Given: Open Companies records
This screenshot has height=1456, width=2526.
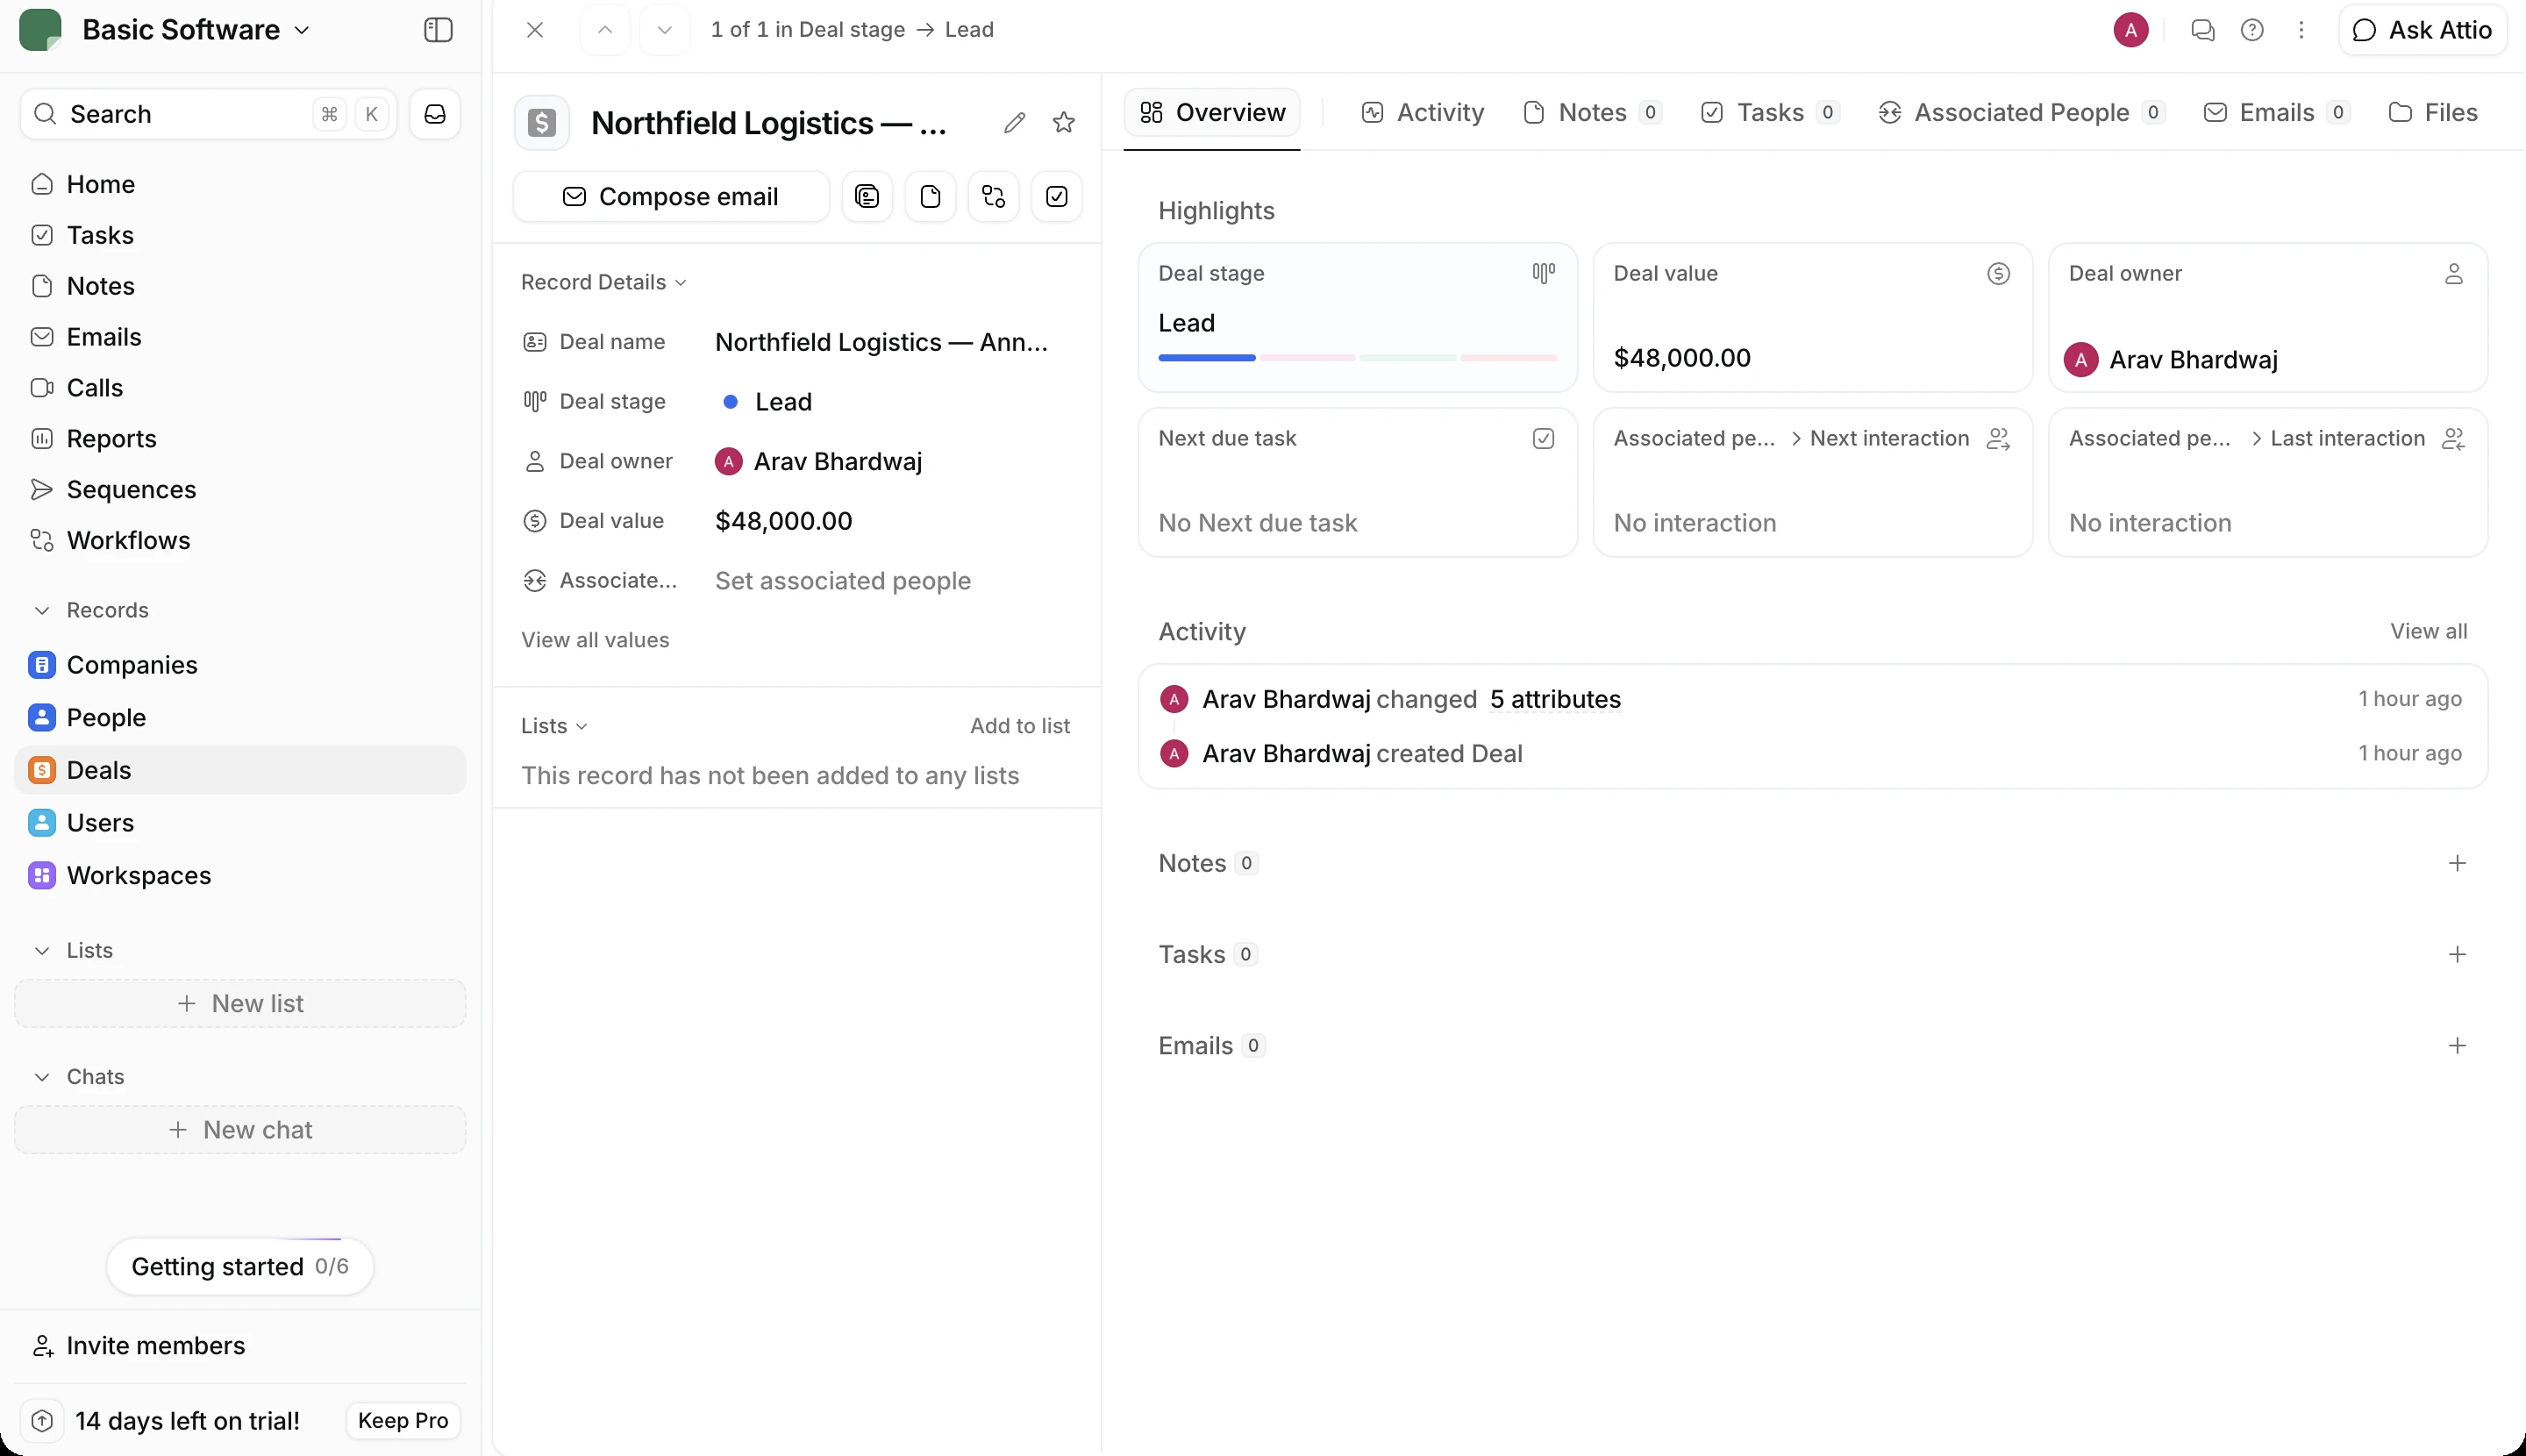Looking at the screenshot, I should point(240,665).
